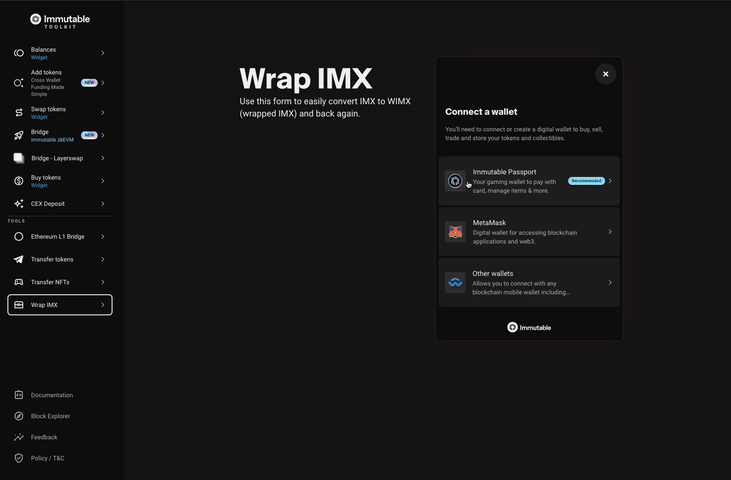This screenshot has height=480, width=731.
Task: Click the MetaMask row chevron arrow
Action: click(610, 232)
